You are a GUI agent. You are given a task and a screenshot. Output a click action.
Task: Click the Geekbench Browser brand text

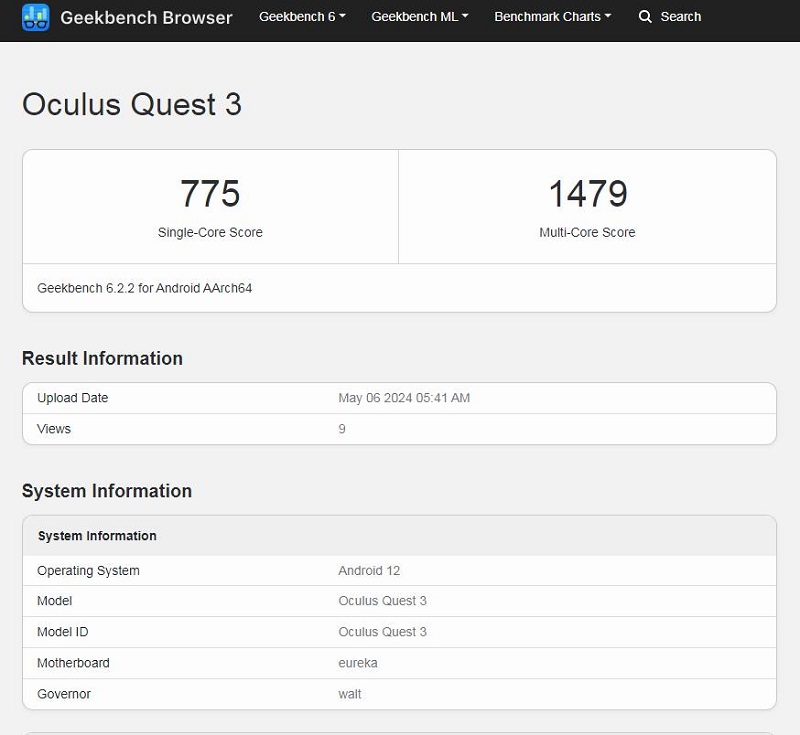146,17
